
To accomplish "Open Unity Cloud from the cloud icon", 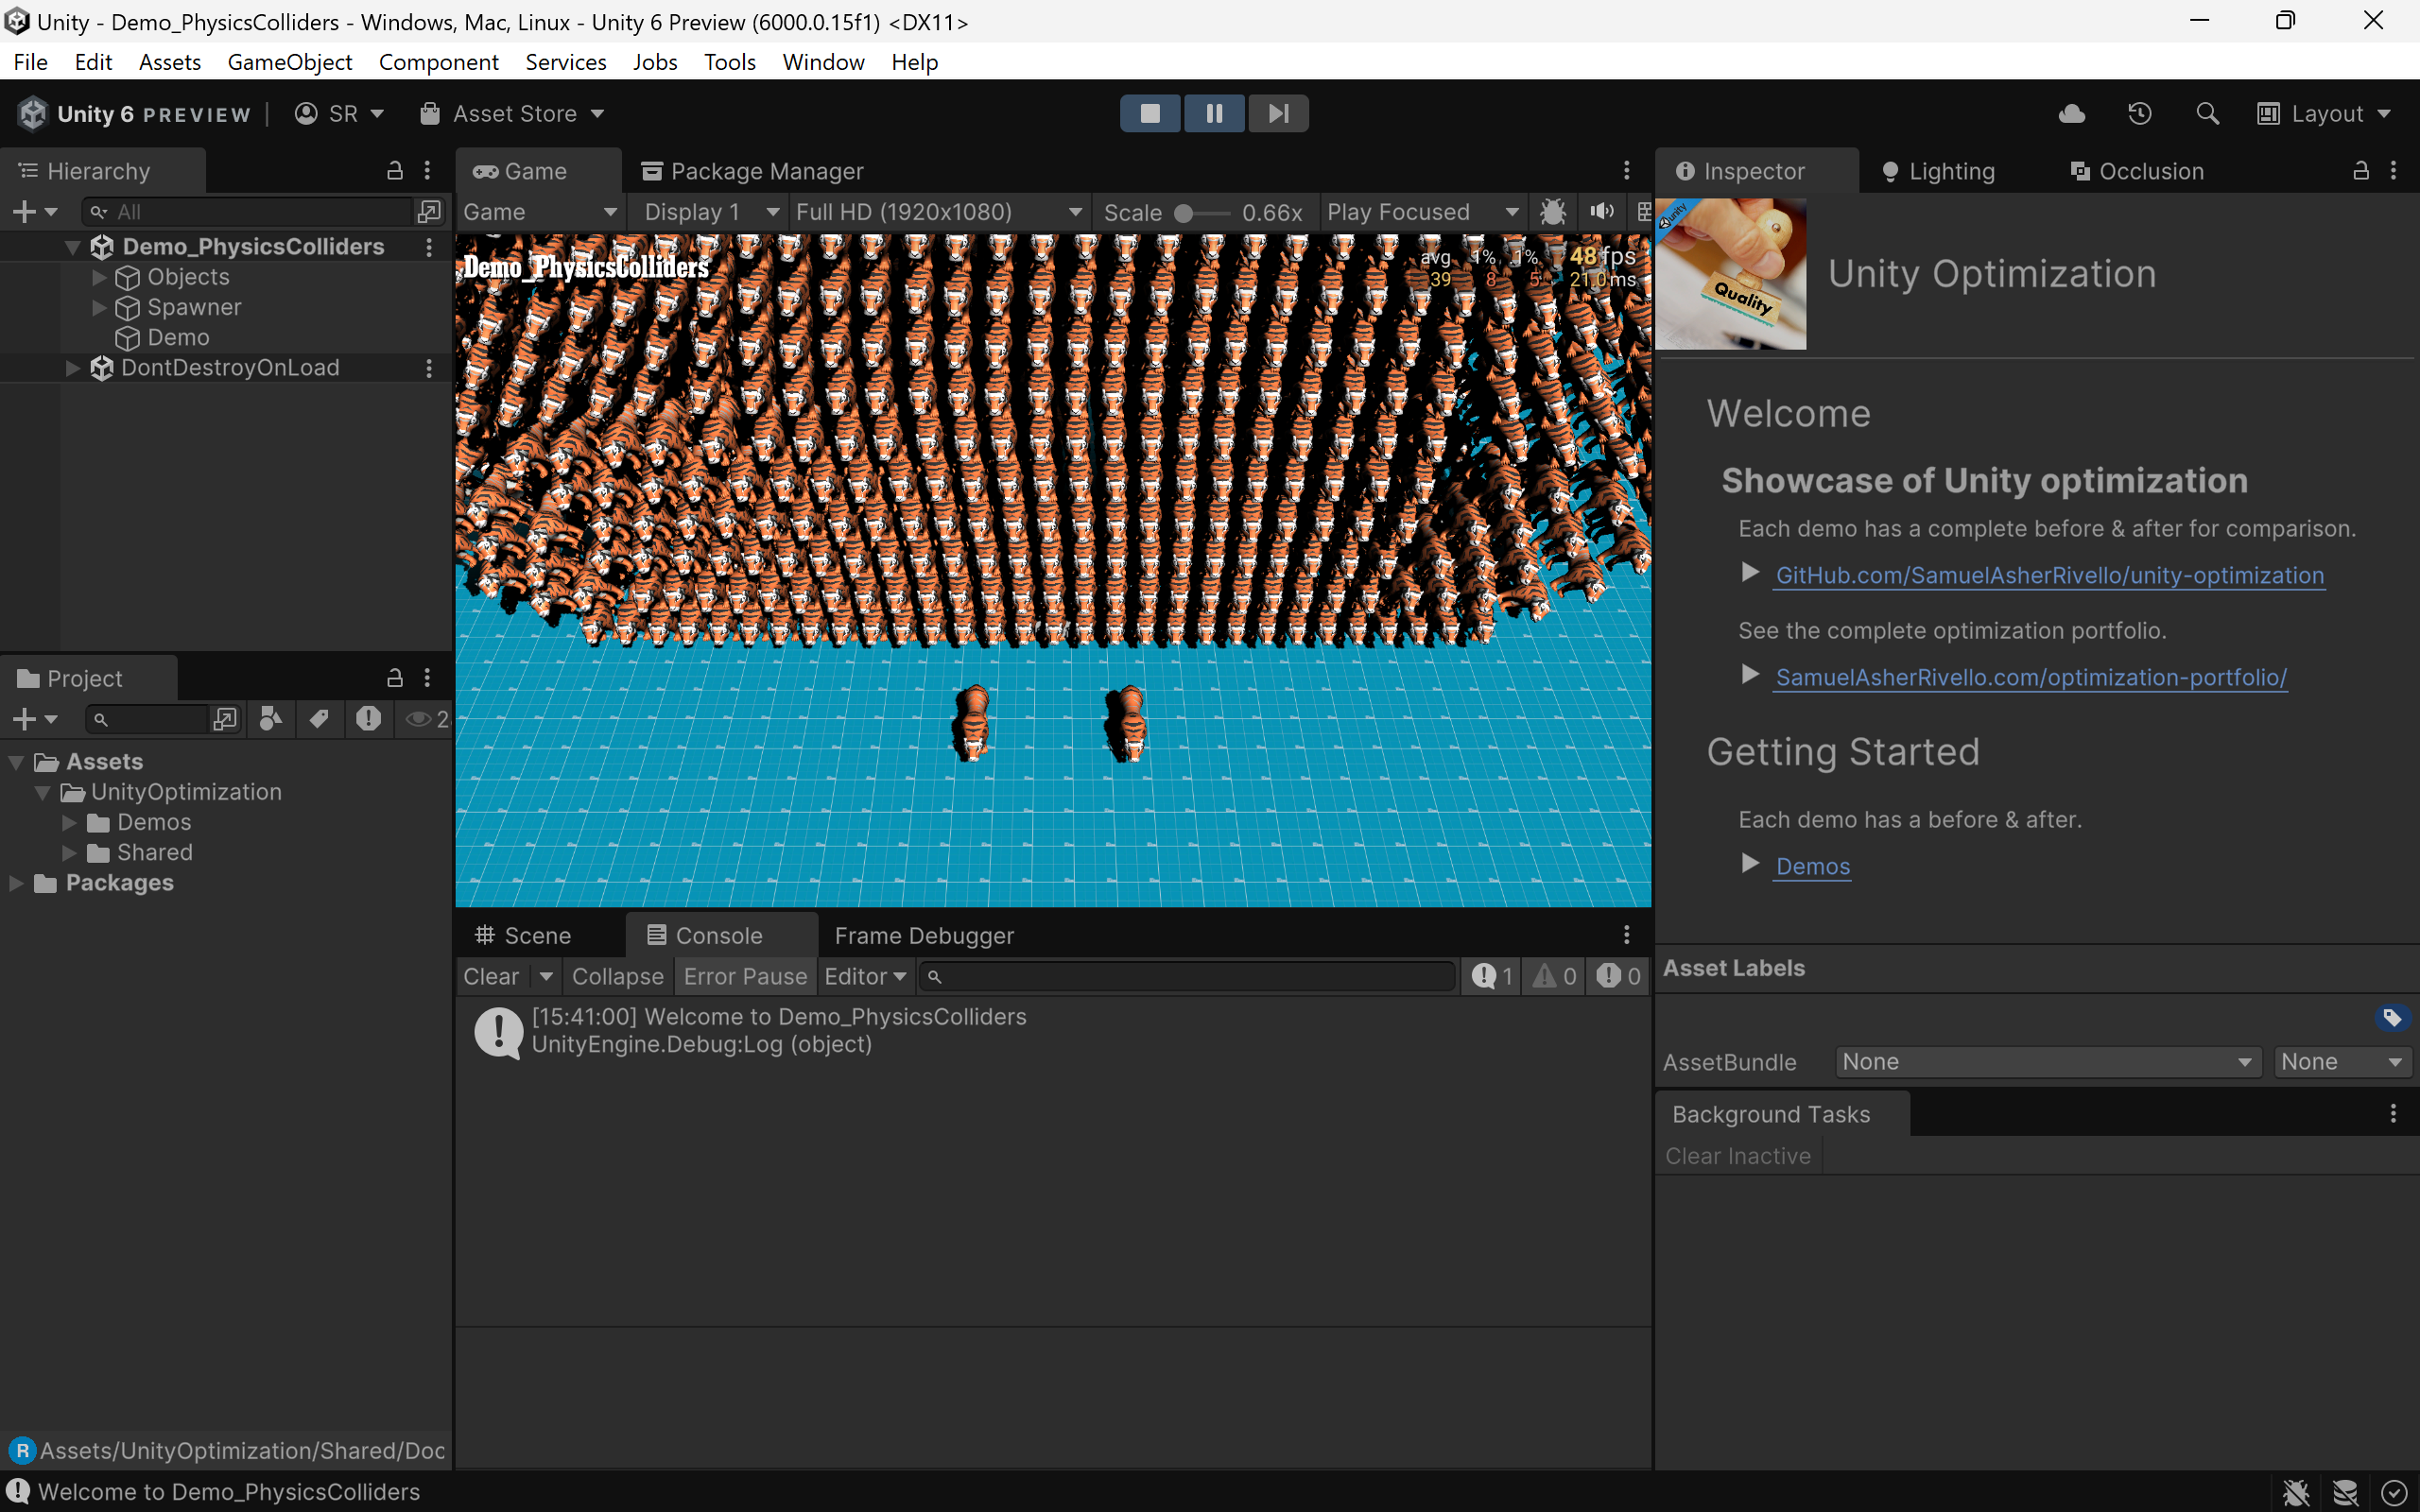I will [x=2072, y=114].
